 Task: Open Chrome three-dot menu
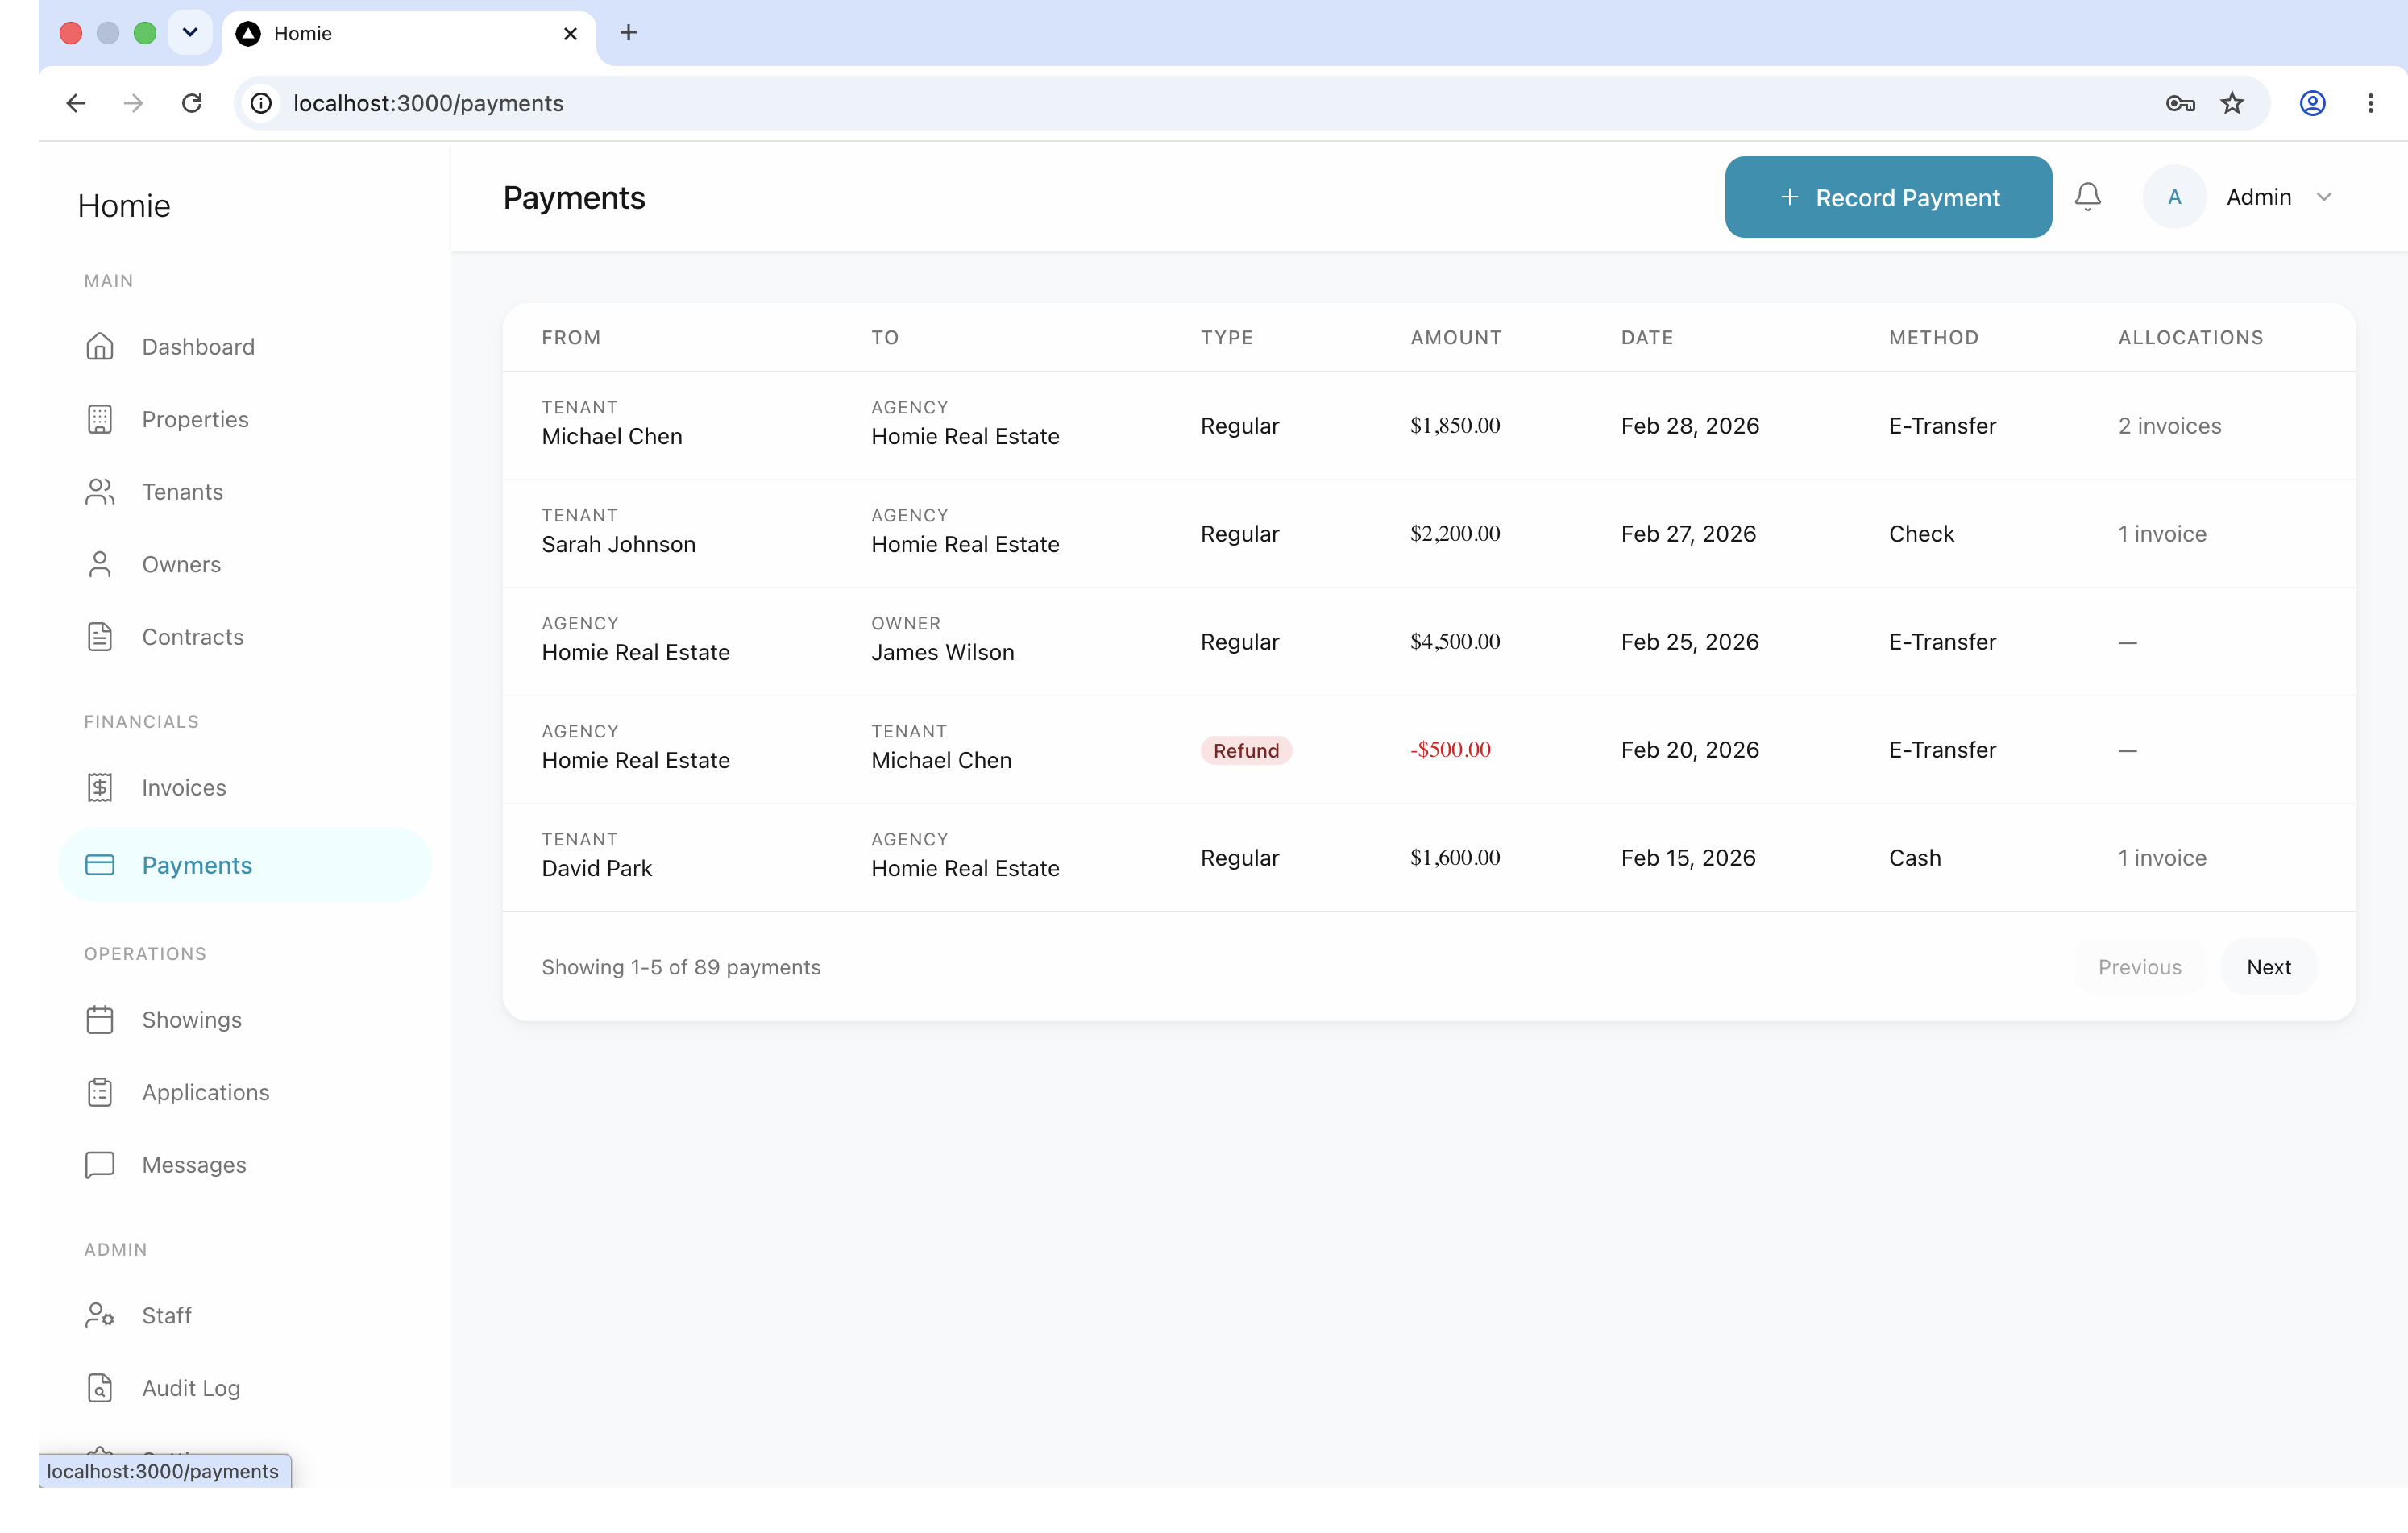(x=2370, y=103)
